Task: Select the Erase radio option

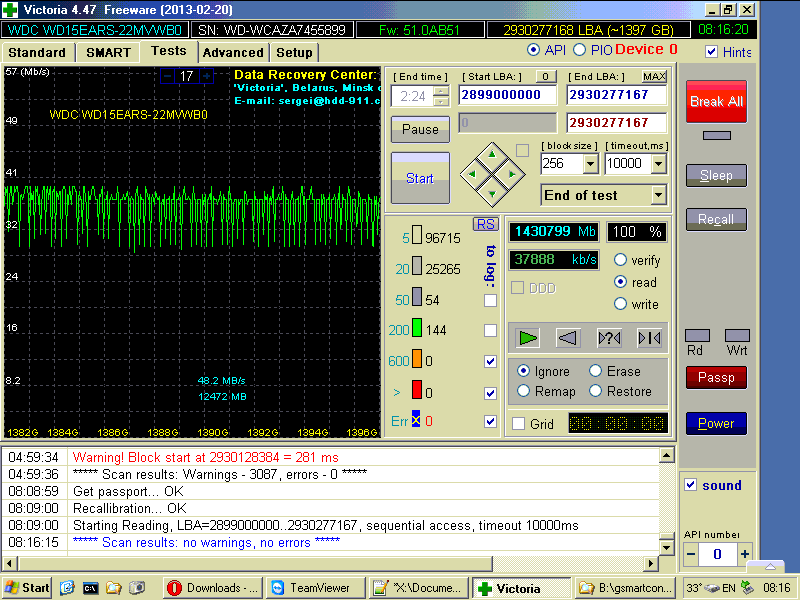Action: click(595, 371)
